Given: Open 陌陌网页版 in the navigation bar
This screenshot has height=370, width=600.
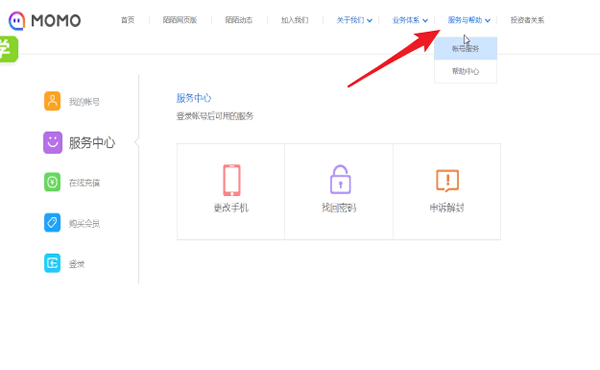Looking at the screenshot, I should point(180,20).
